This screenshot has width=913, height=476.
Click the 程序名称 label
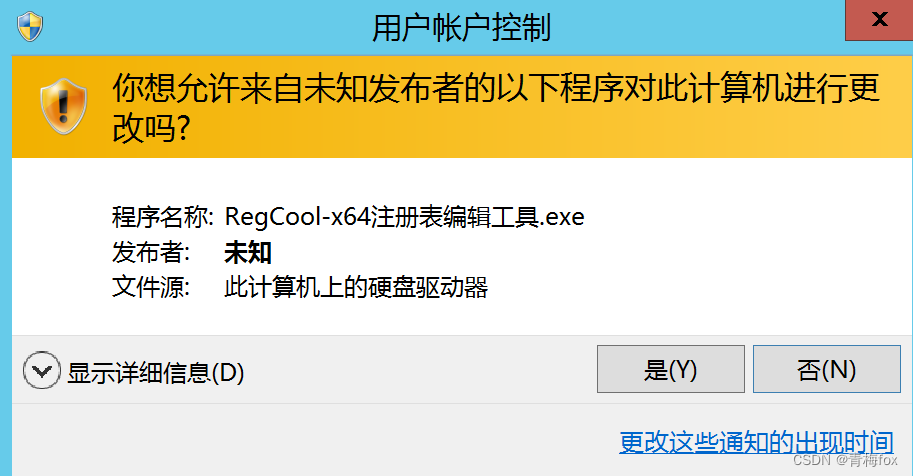tap(162, 217)
